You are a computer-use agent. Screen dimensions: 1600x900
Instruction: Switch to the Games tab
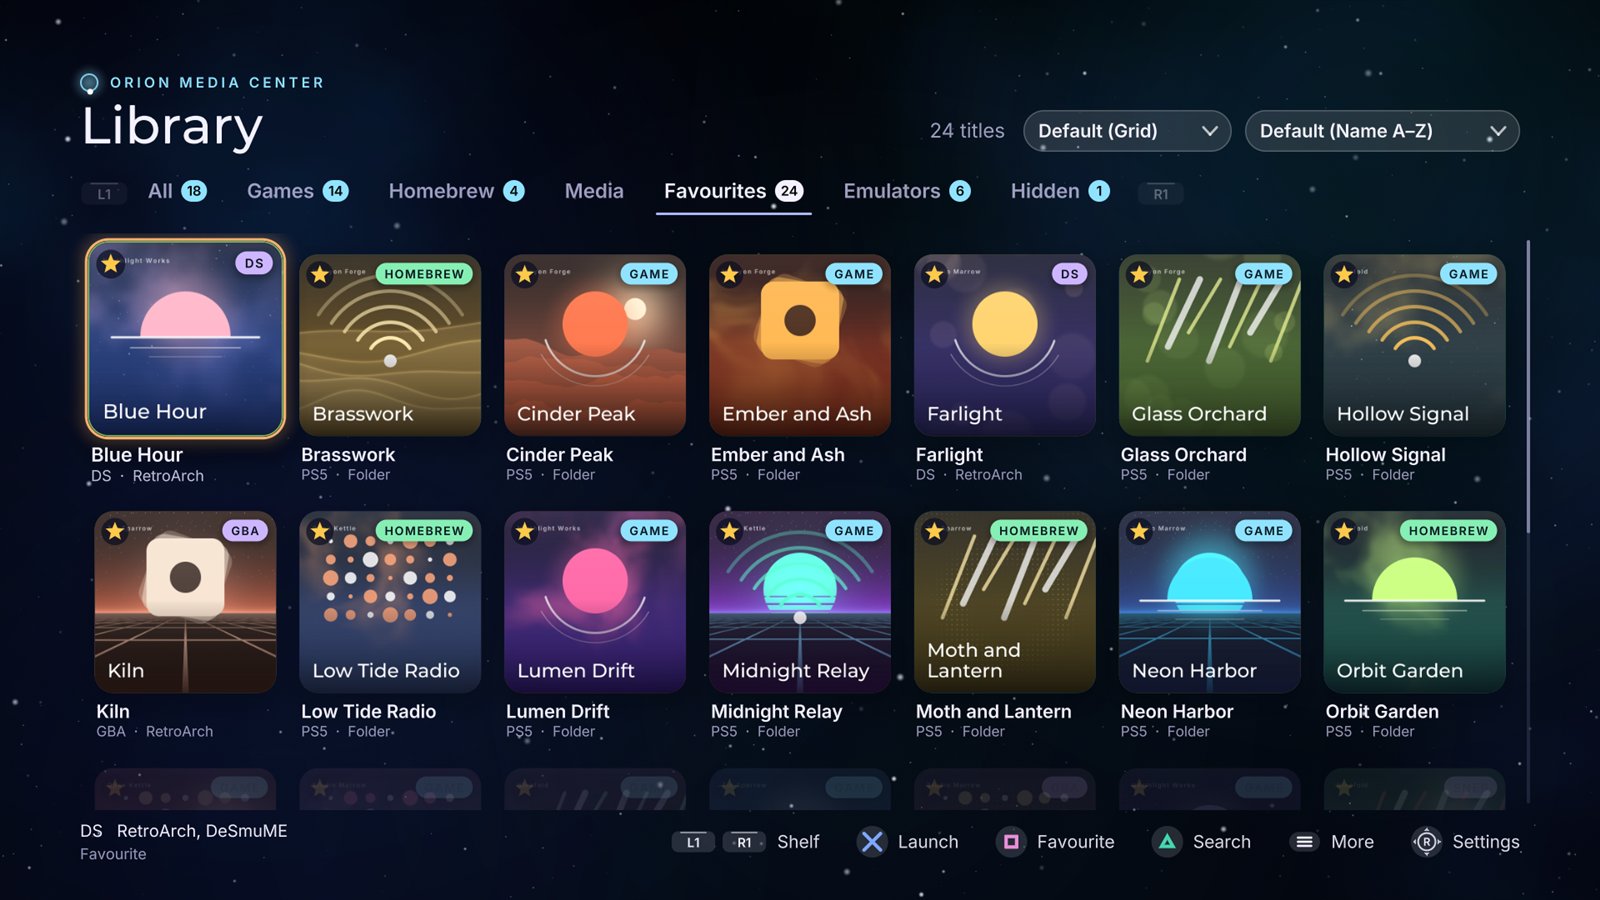coord(297,191)
